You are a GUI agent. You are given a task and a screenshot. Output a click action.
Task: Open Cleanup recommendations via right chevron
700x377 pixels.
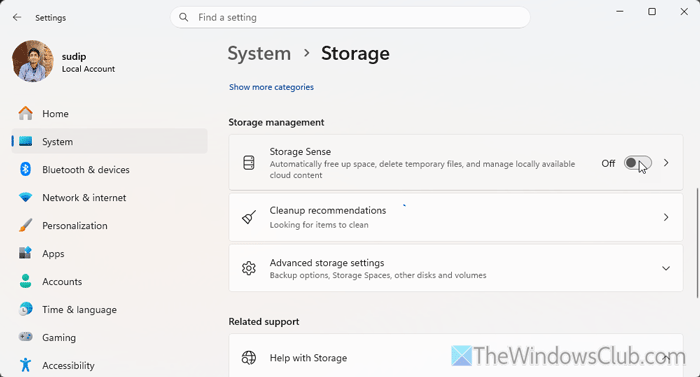pos(666,217)
